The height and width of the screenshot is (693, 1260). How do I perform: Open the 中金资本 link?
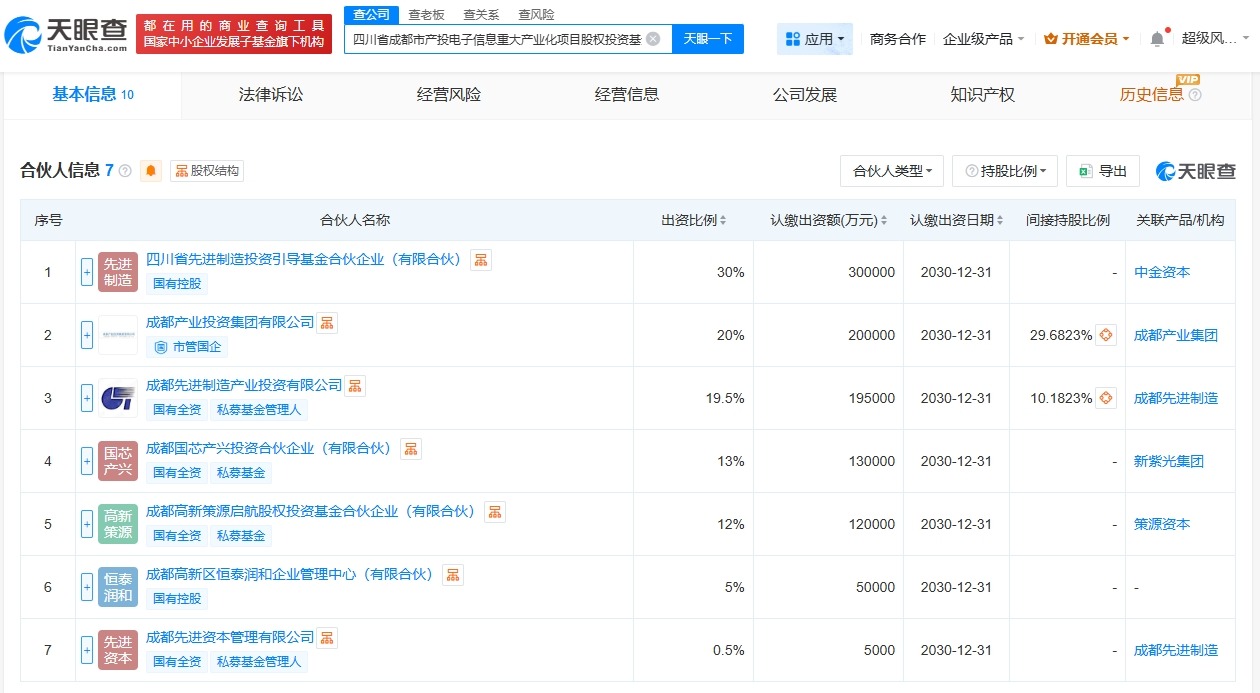[1162, 271]
